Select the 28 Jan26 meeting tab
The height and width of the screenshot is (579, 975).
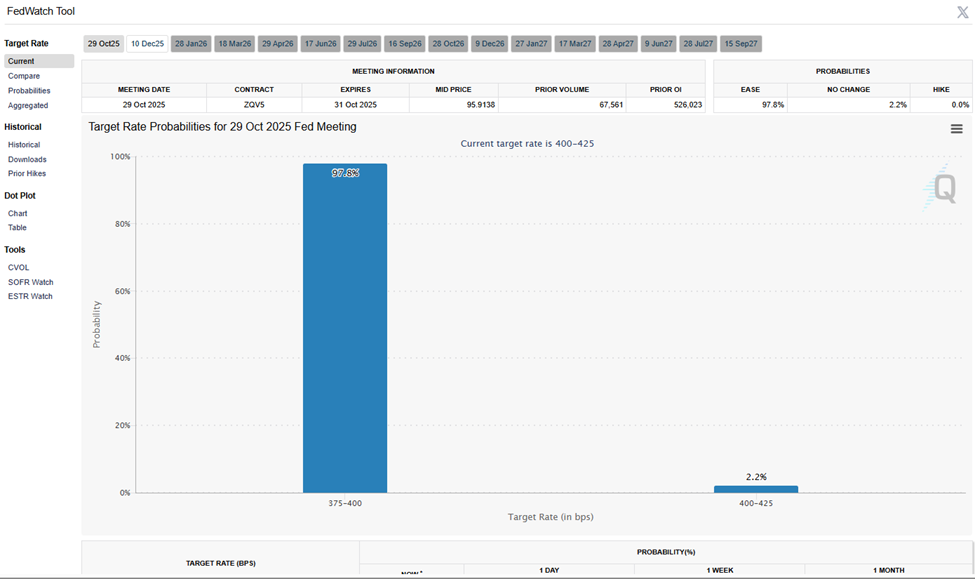pyautogui.click(x=190, y=43)
